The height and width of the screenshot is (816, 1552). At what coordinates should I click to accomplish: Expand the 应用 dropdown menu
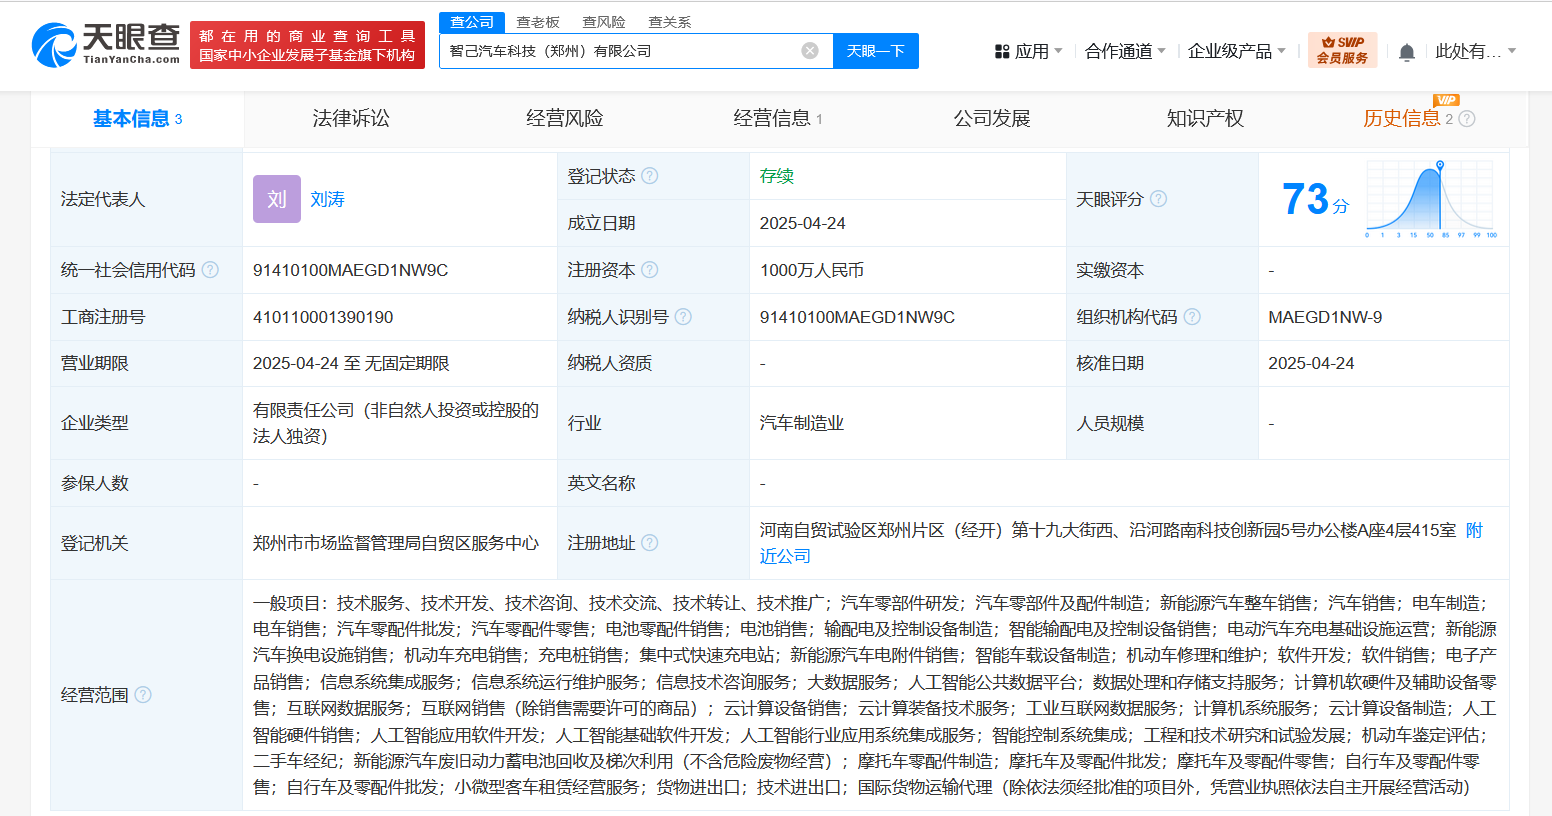(1029, 51)
